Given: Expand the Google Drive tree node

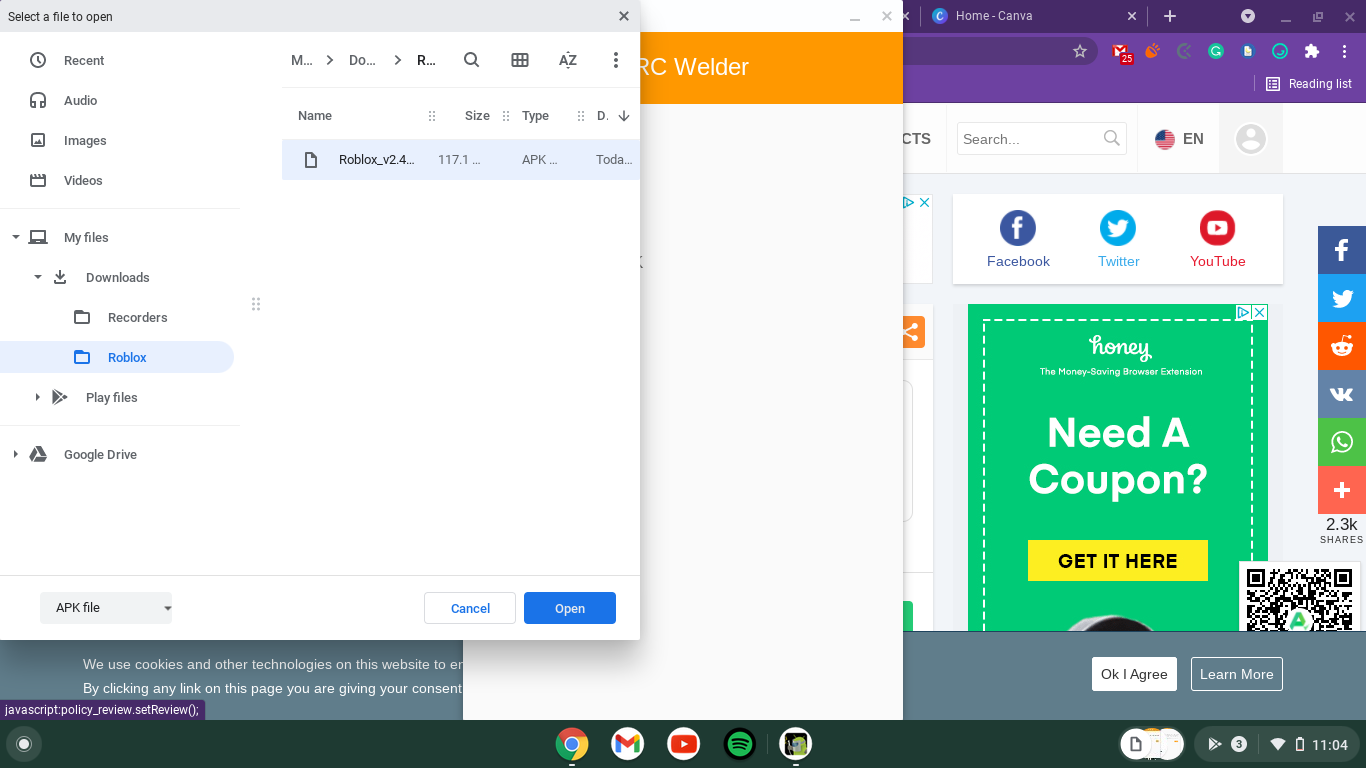Looking at the screenshot, I should click(15, 454).
